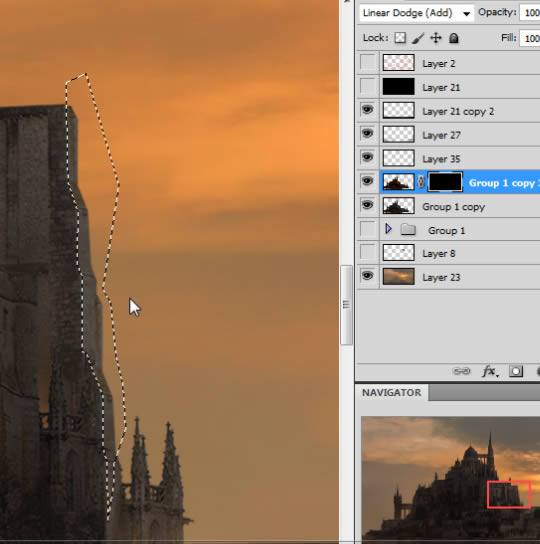Switch to the Navigator panel tab
The width and height of the screenshot is (540, 544).
[391, 392]
